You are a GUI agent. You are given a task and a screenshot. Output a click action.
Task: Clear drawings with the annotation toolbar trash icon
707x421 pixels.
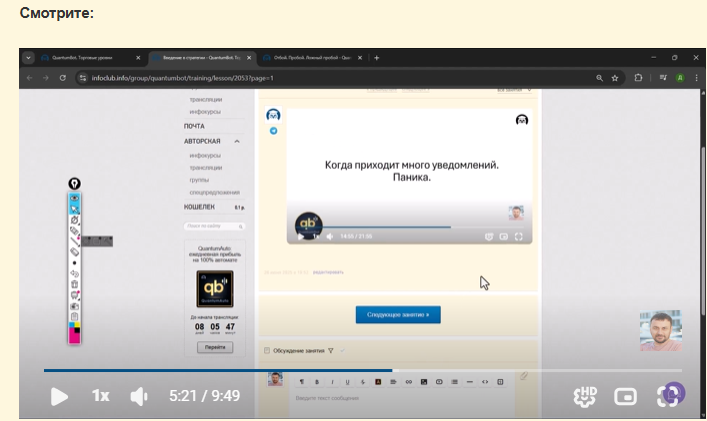tap(74, 284)
